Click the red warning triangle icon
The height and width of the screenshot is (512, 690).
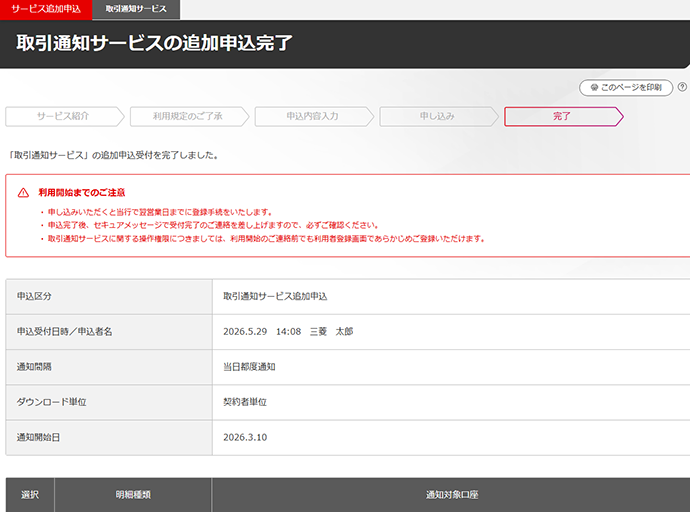(23, 192)
